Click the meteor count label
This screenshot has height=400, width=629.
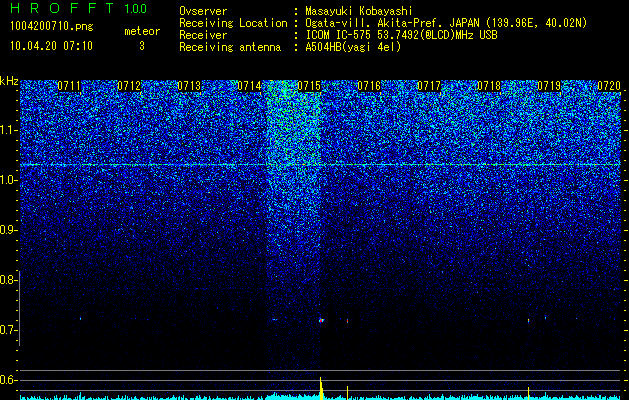click(142, 31)
